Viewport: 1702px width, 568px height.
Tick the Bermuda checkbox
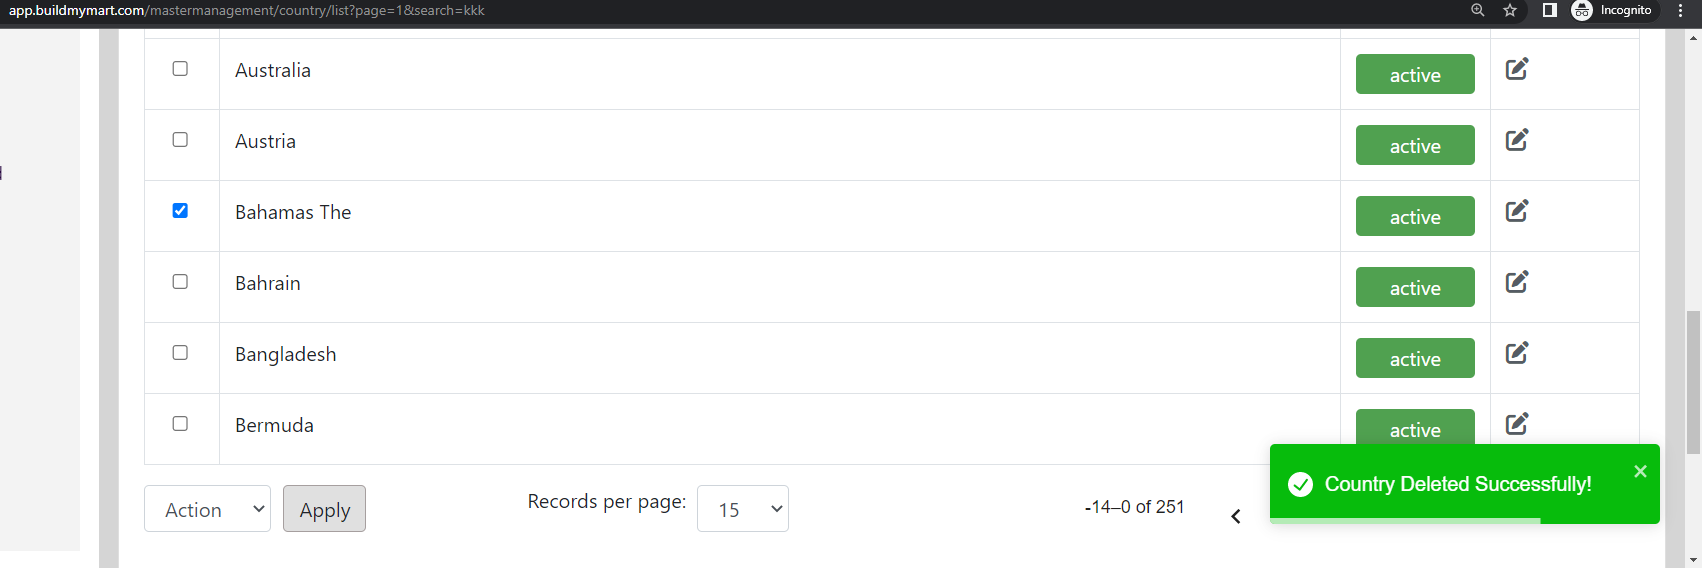coord(180,424)
